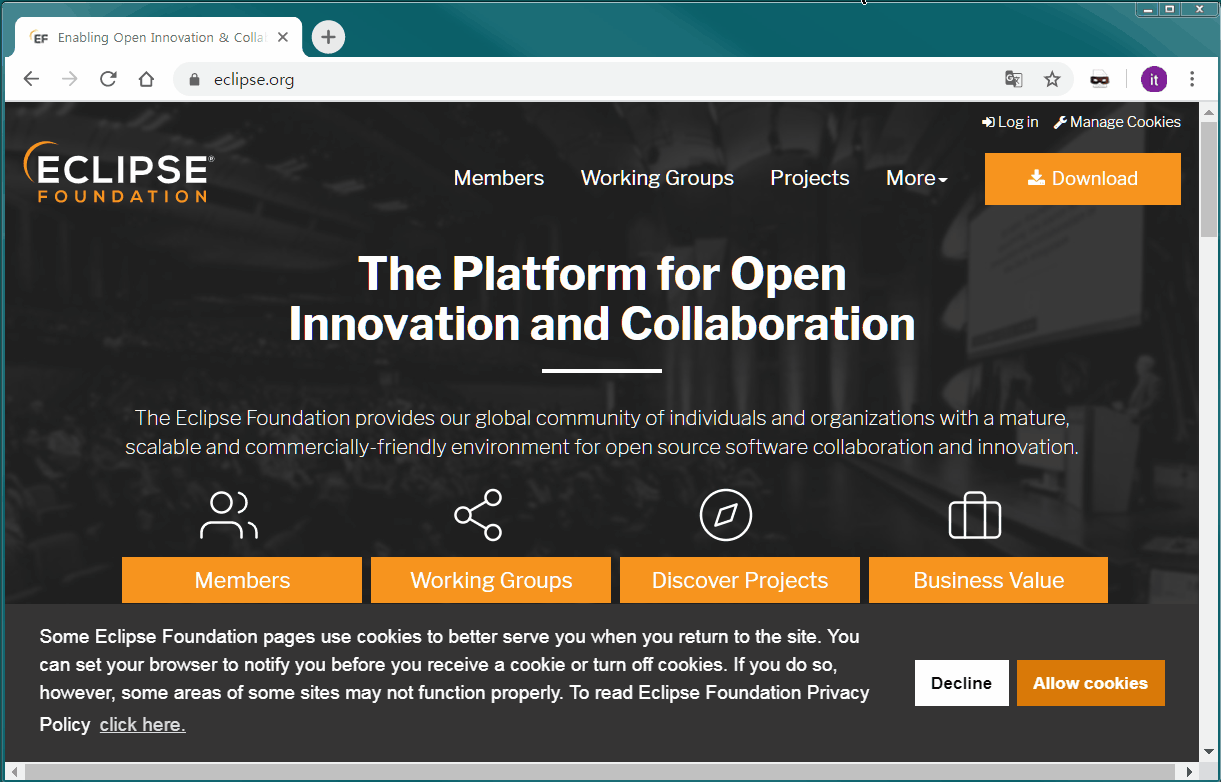This screenshot has width=1221, height=782.
Task: Click the orange Download button
Action: [1083, 179]
